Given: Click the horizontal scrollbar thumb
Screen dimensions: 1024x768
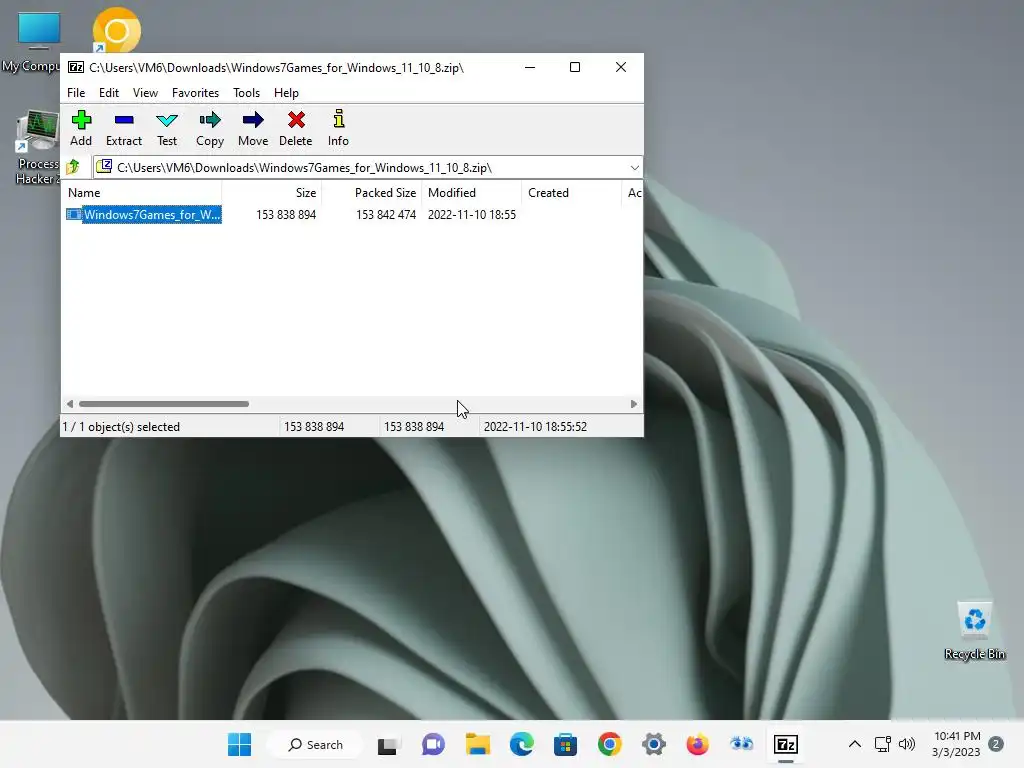Looking at the screenshot, I should [164, 404].
